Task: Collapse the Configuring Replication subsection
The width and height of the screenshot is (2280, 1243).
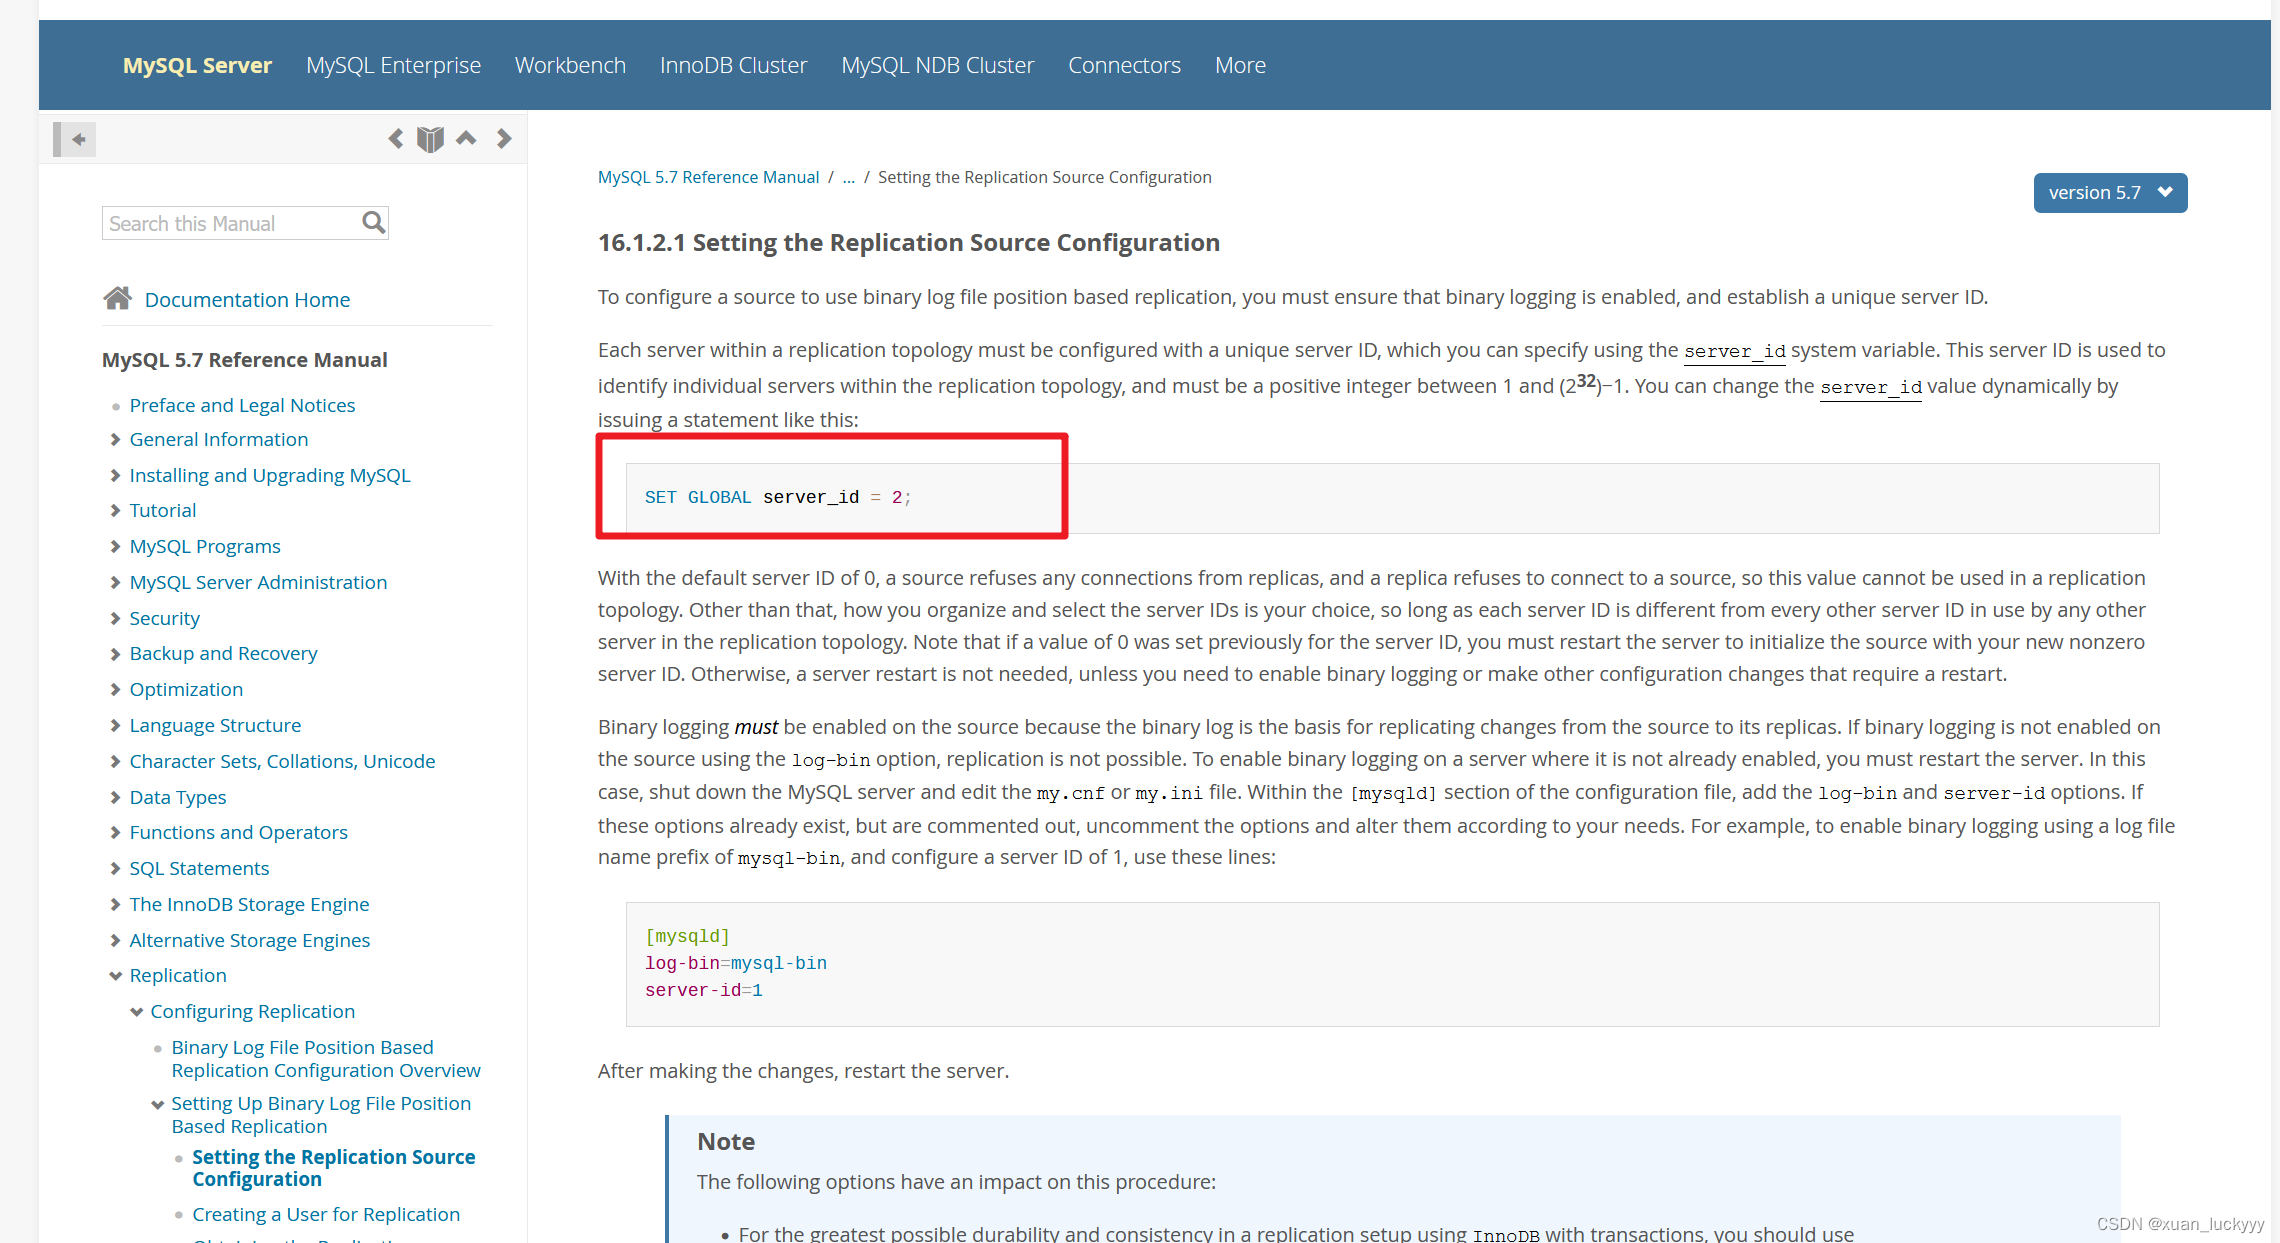Action: (137, 1011)
